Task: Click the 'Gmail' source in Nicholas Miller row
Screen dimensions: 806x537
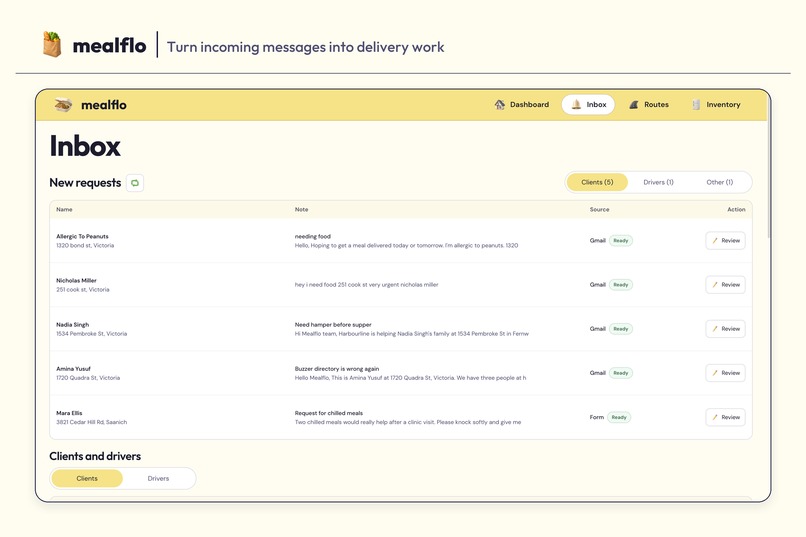Action: 598,285
